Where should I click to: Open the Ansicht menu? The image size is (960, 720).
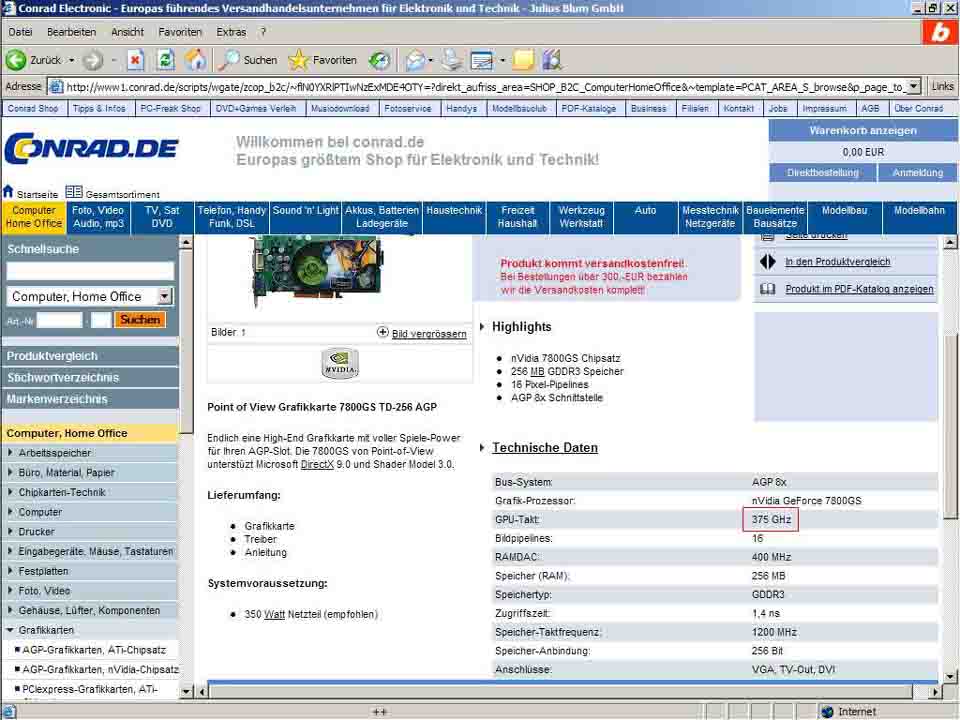(x=127, y=32)
